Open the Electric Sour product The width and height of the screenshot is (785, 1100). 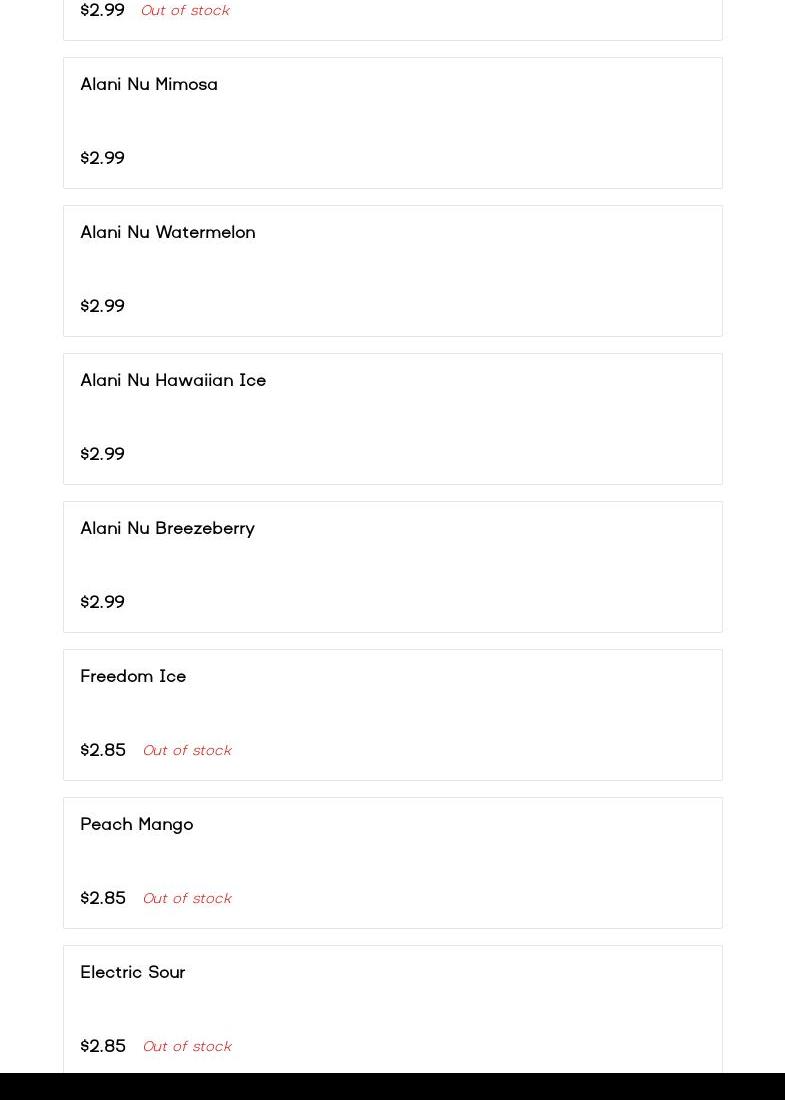click(133, 973)
